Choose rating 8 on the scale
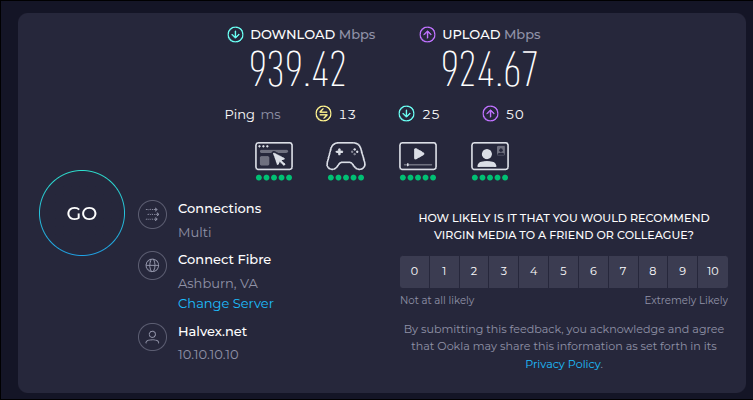 pos(652,271)
